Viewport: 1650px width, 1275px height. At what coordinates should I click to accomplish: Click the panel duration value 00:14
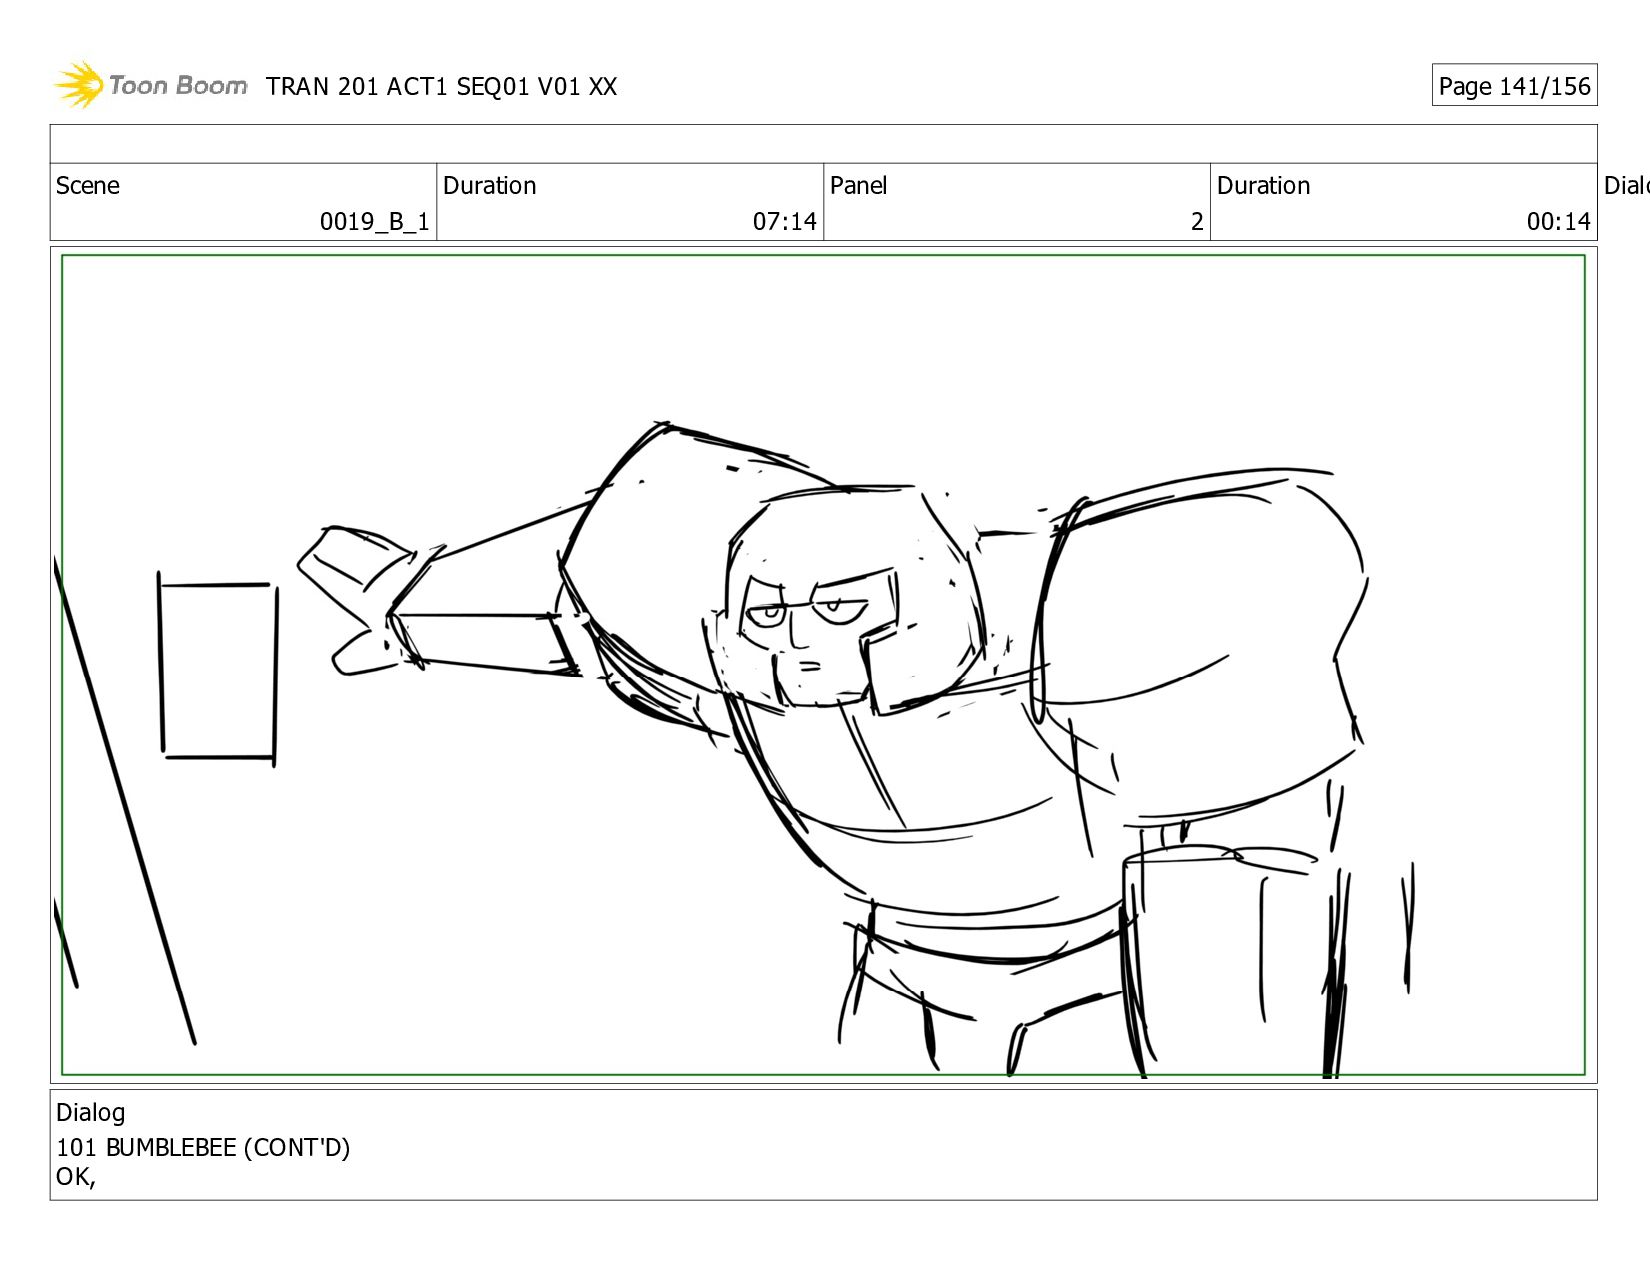(x=1559, y=222)
